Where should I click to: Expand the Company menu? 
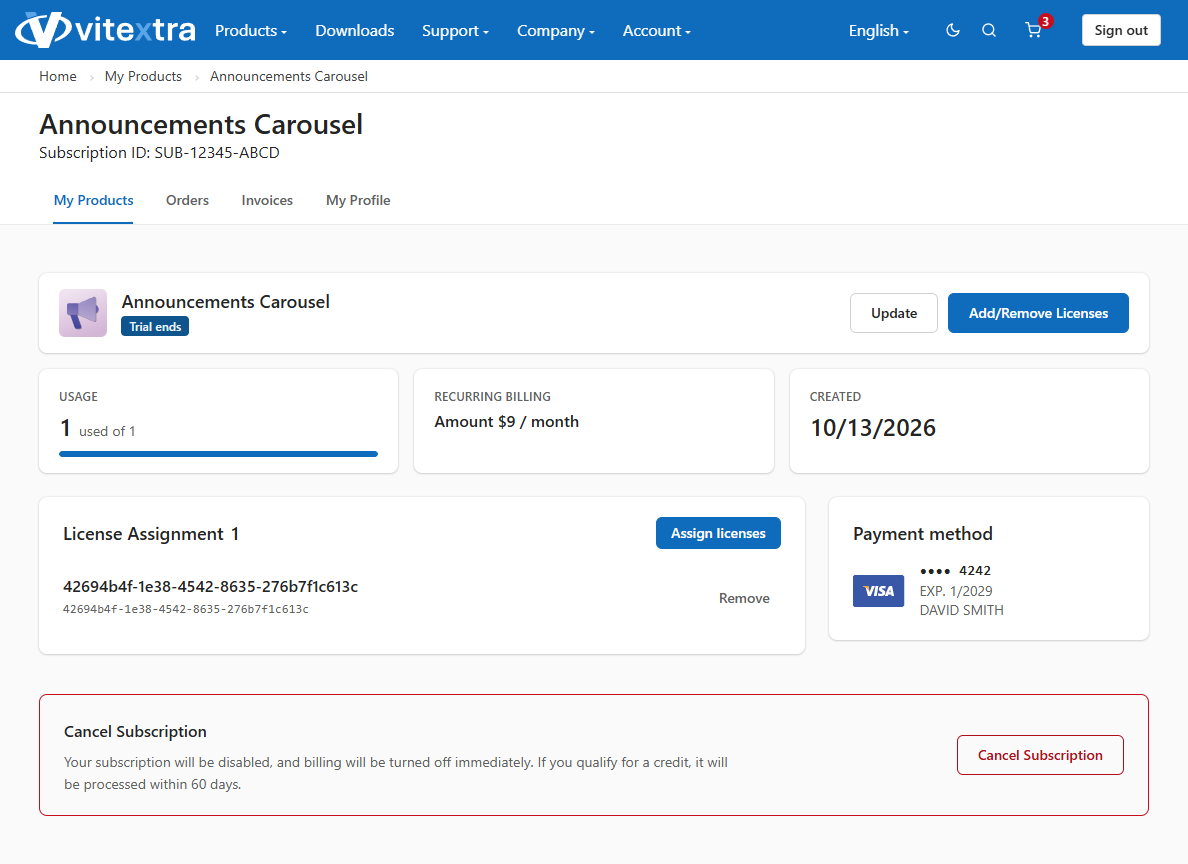tap(555, 31)
